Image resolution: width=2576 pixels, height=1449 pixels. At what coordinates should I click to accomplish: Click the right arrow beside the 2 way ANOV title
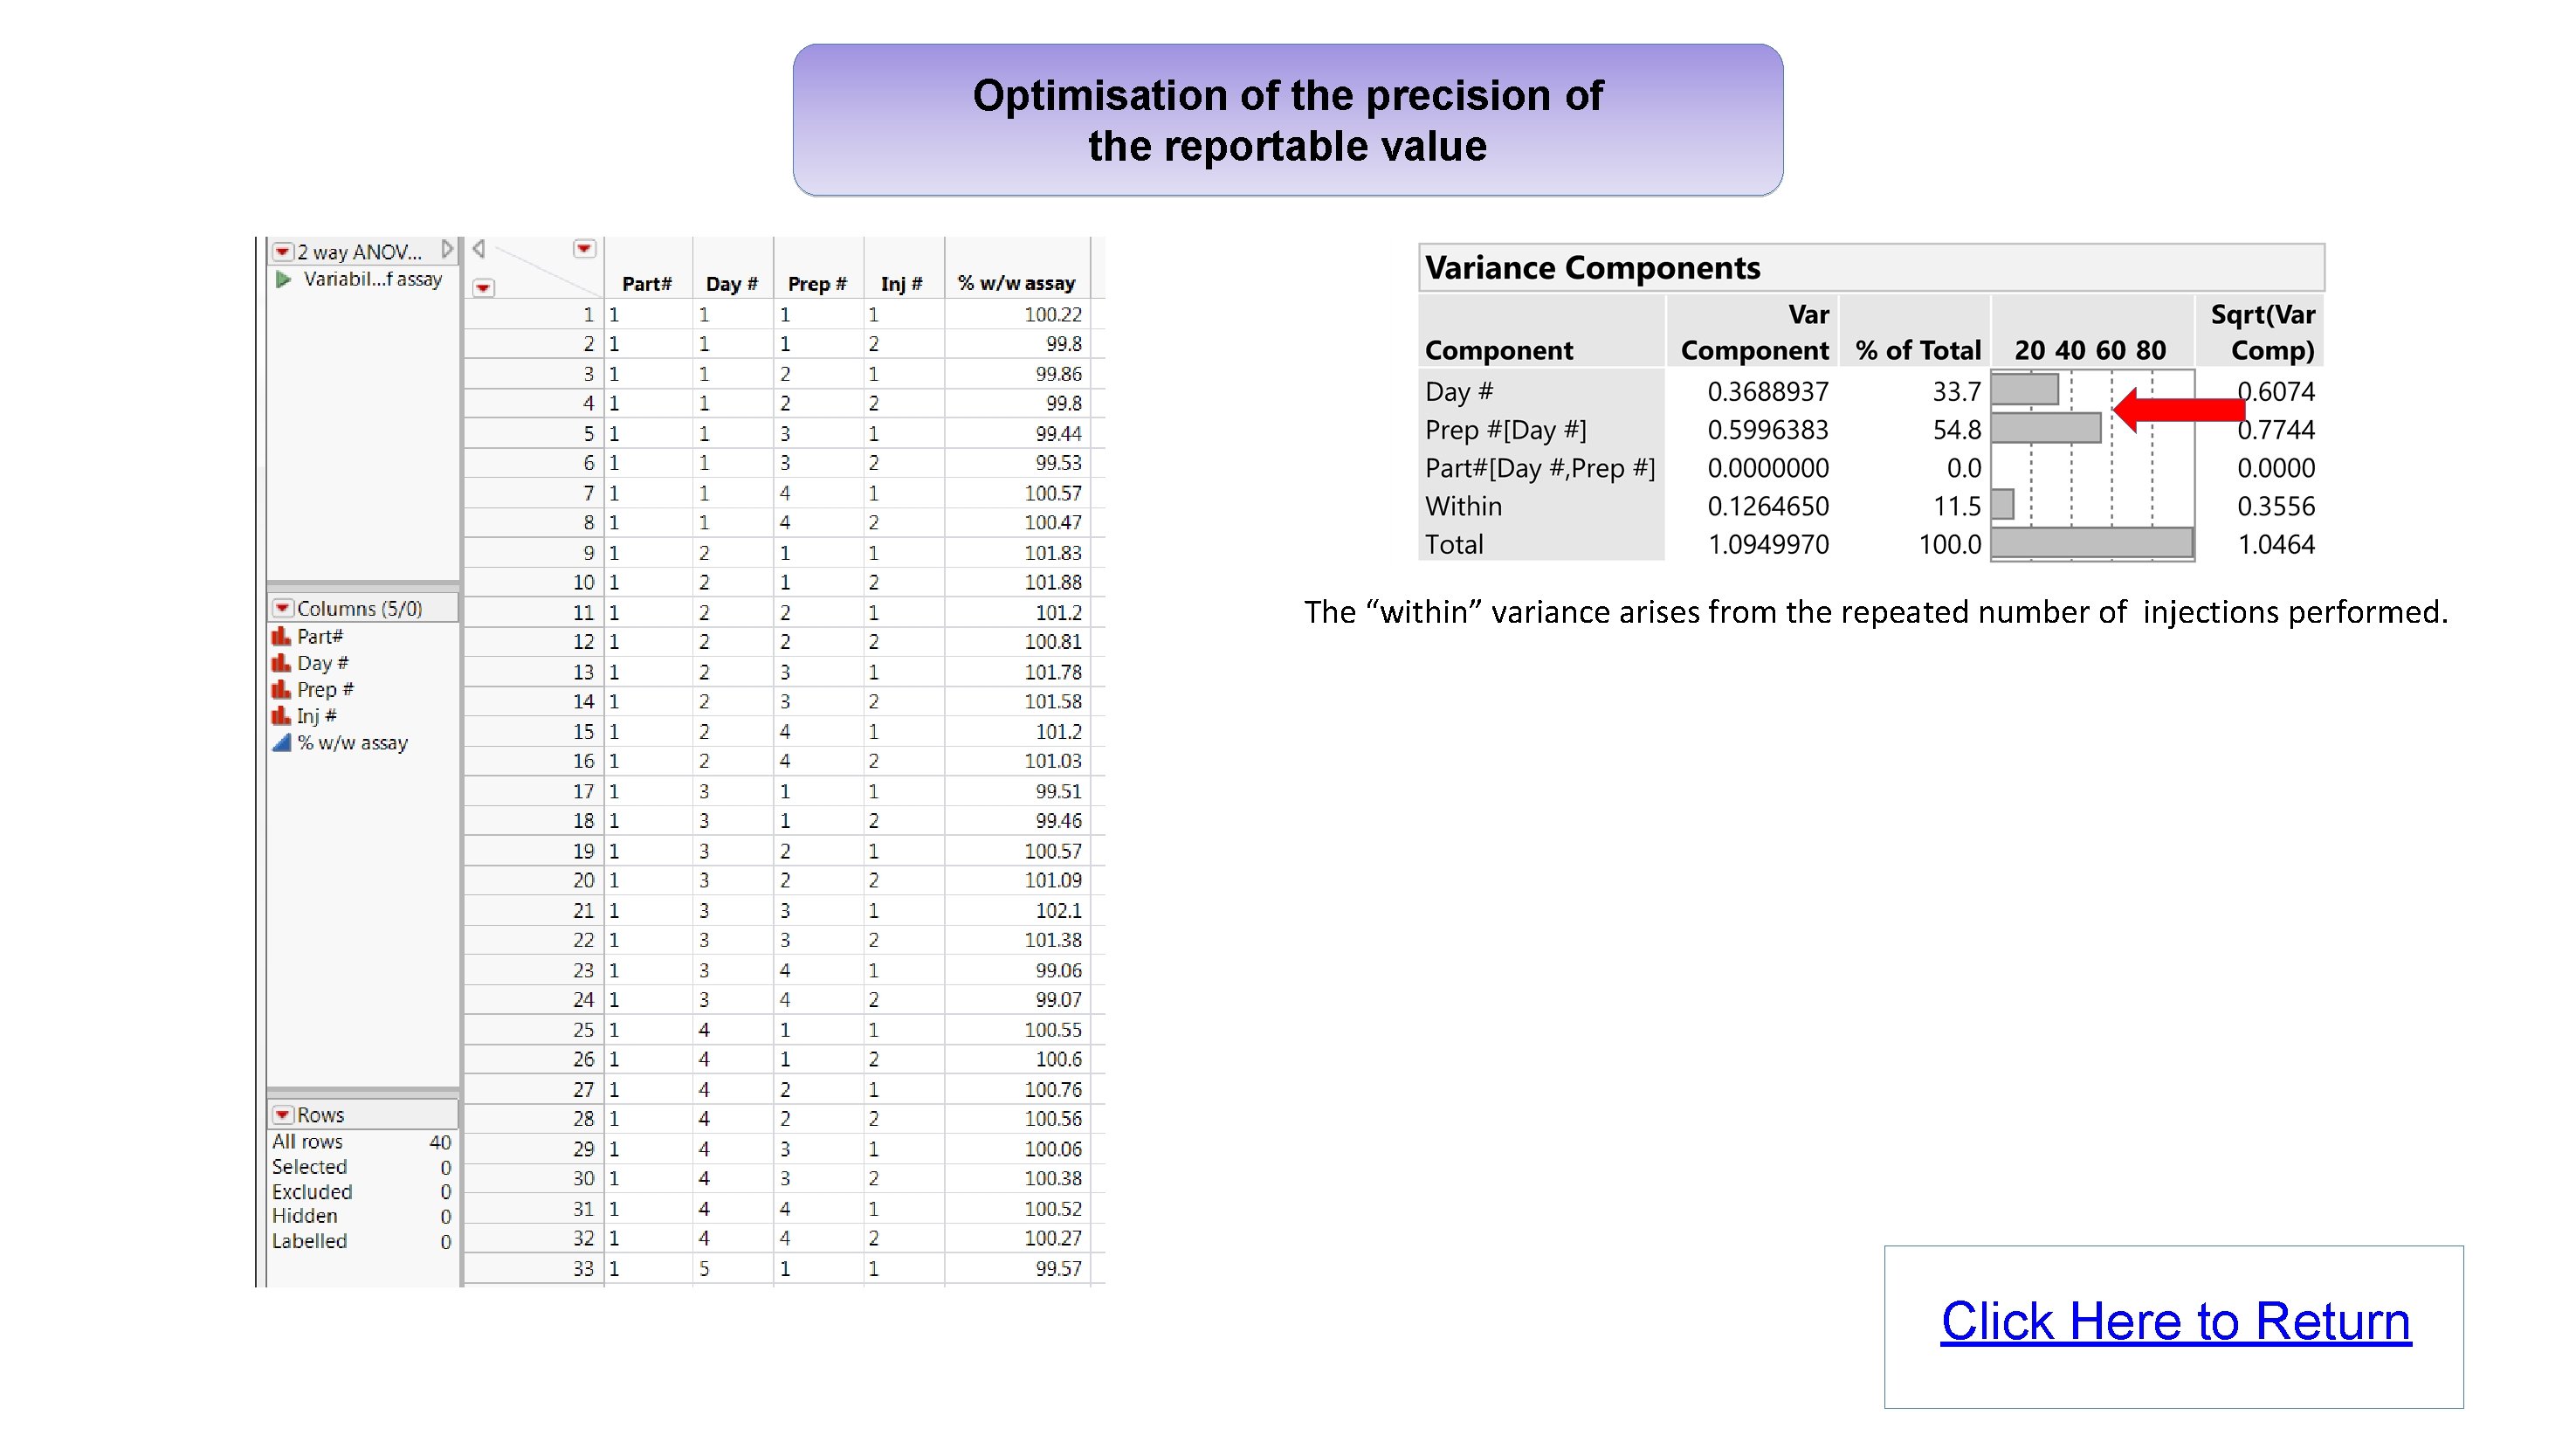447,249
